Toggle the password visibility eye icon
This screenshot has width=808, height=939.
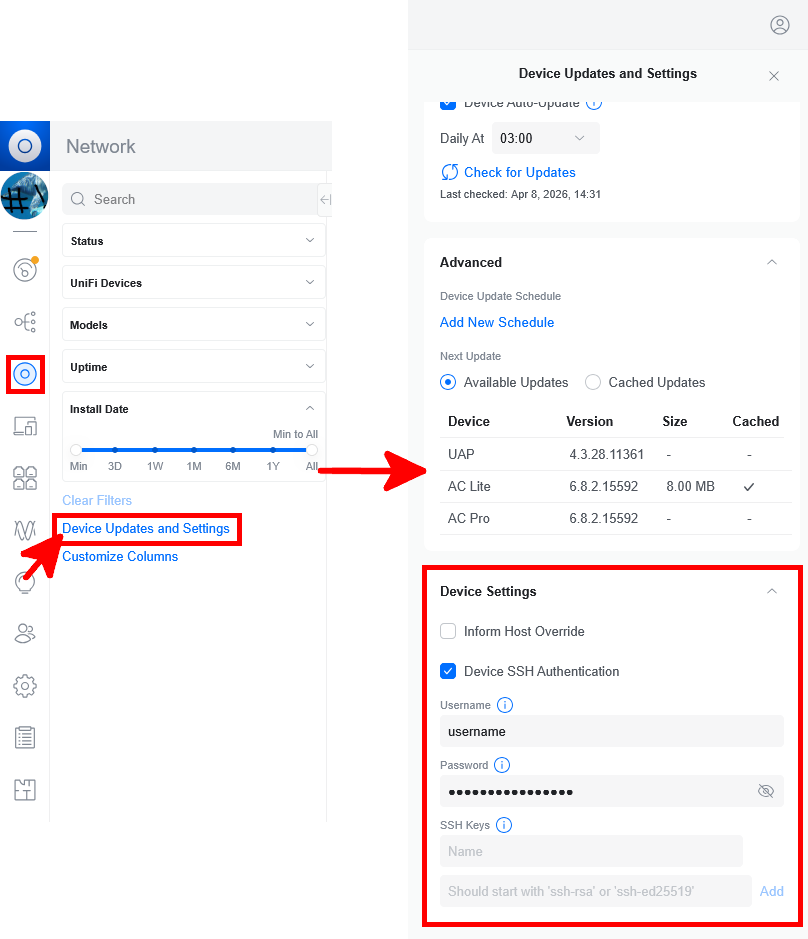[x=766, y=791]
